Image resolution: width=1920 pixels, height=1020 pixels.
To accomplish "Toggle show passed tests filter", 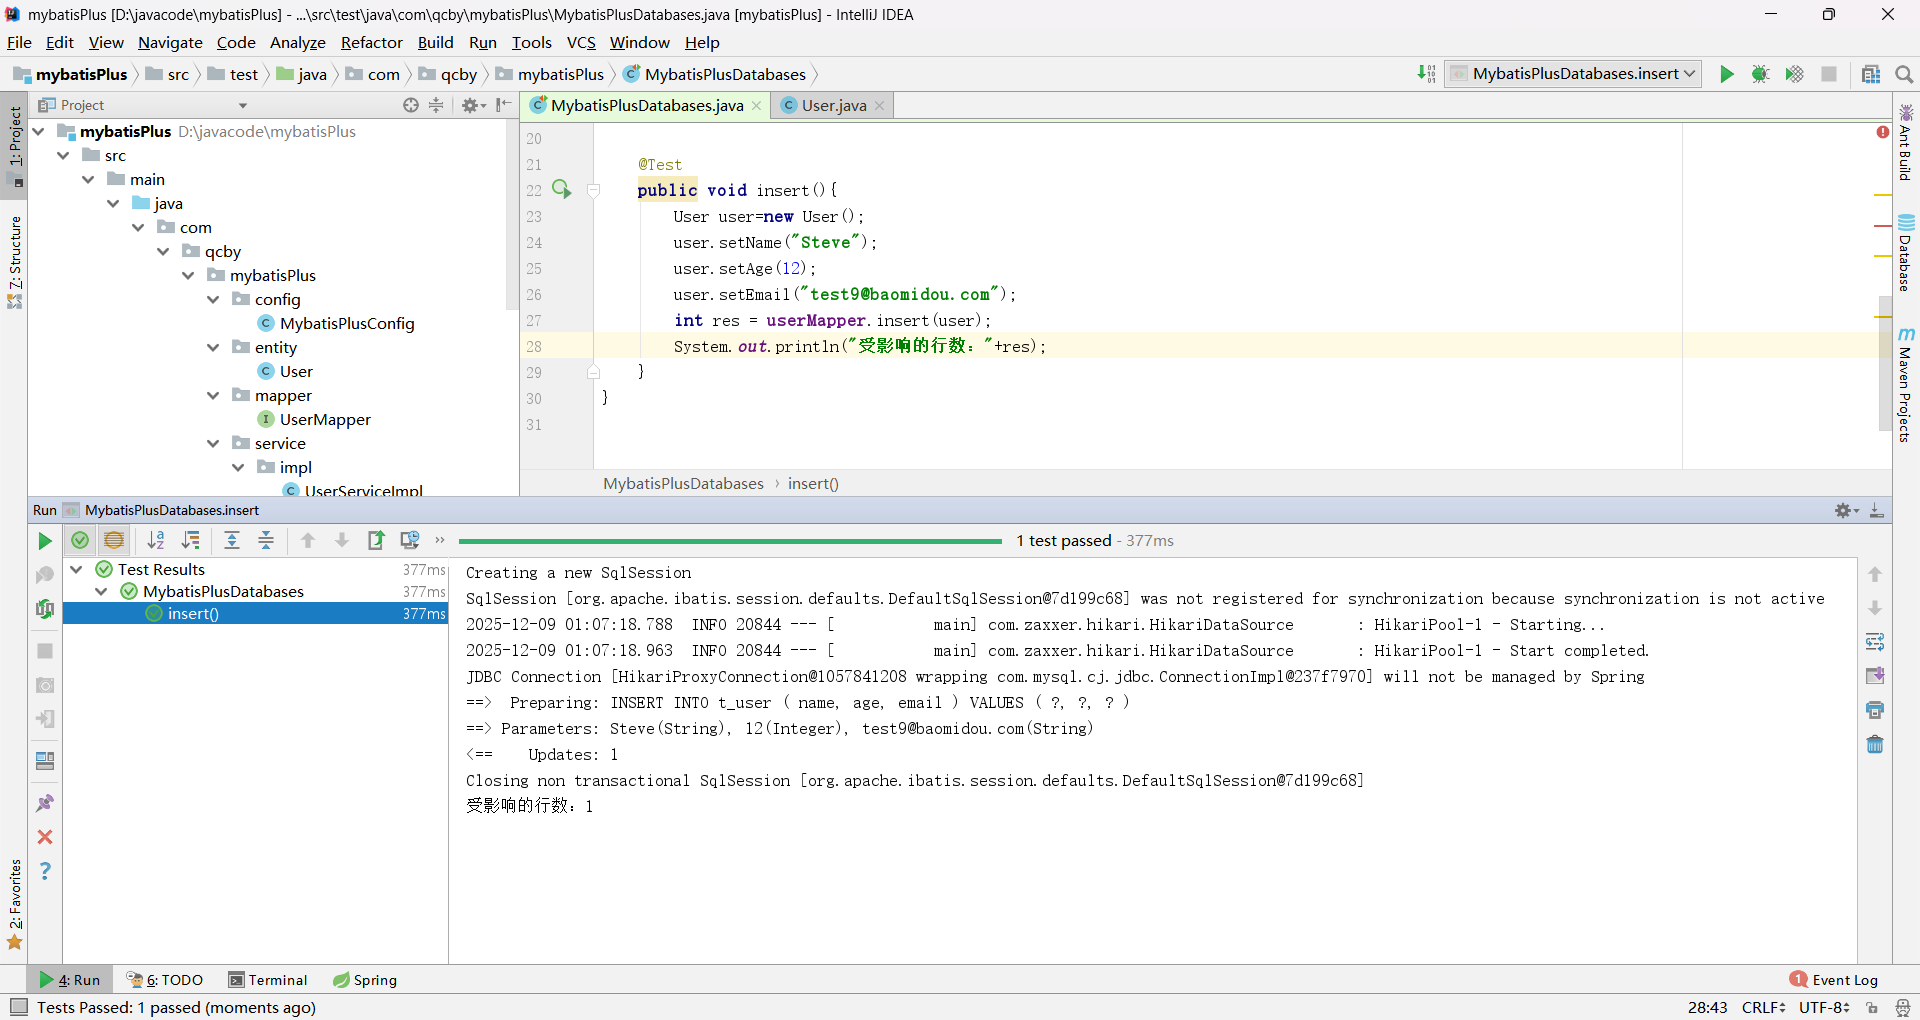I will pyautogui.click(x=80, y=541).
